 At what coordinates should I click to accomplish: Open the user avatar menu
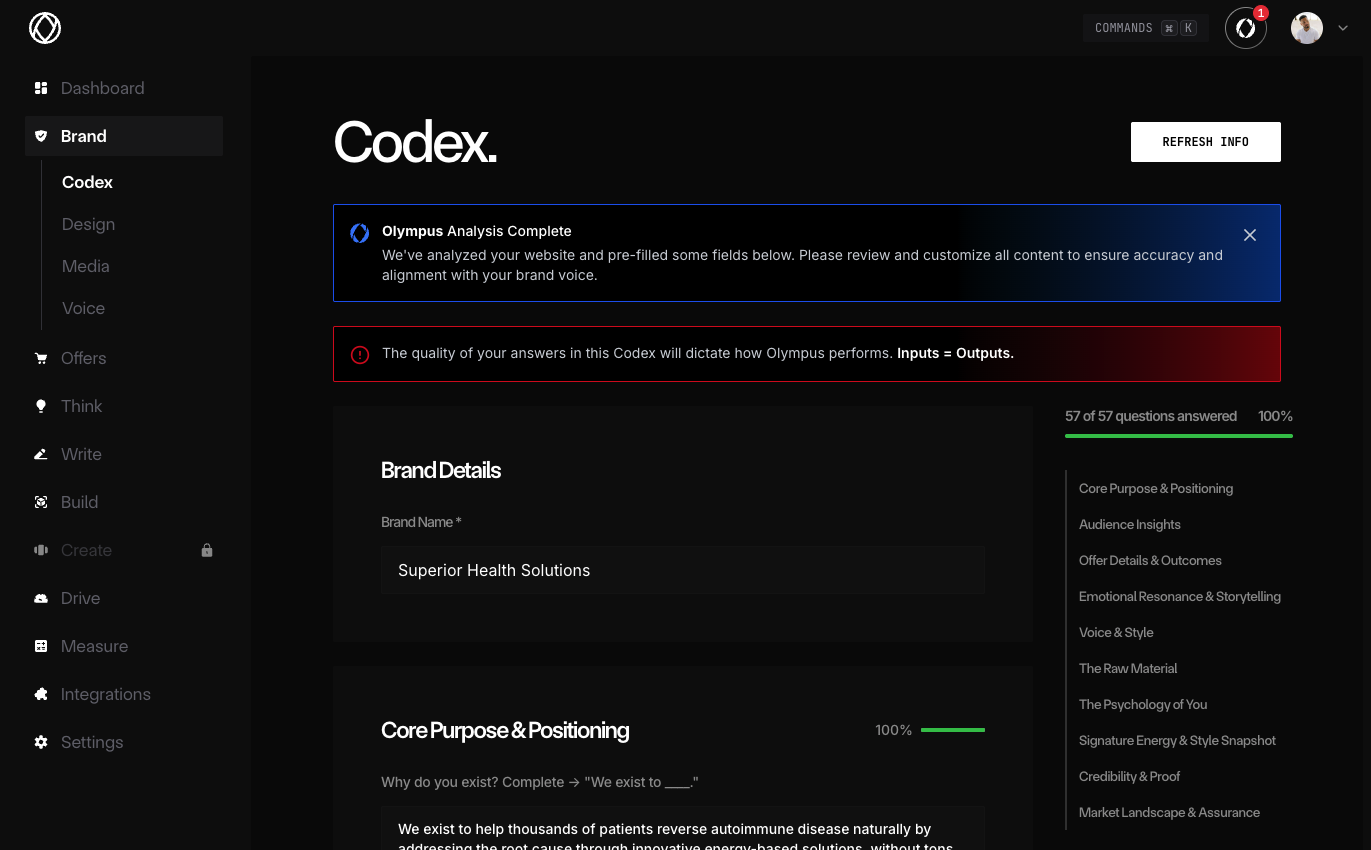click(1306, 28)
